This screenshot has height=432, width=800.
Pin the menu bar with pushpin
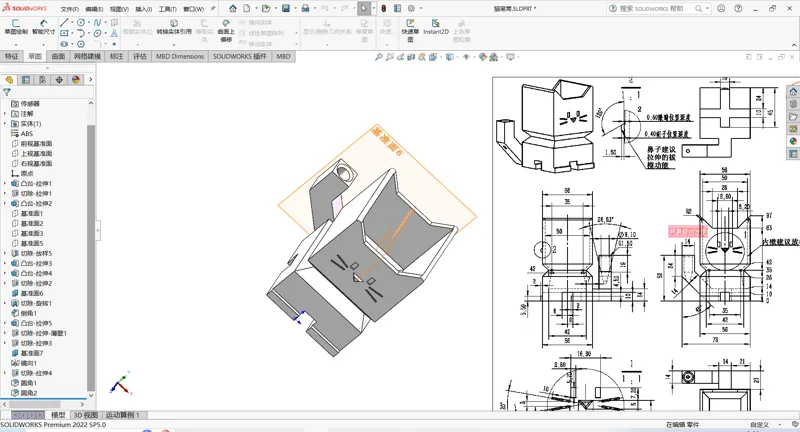click(213, 9)
